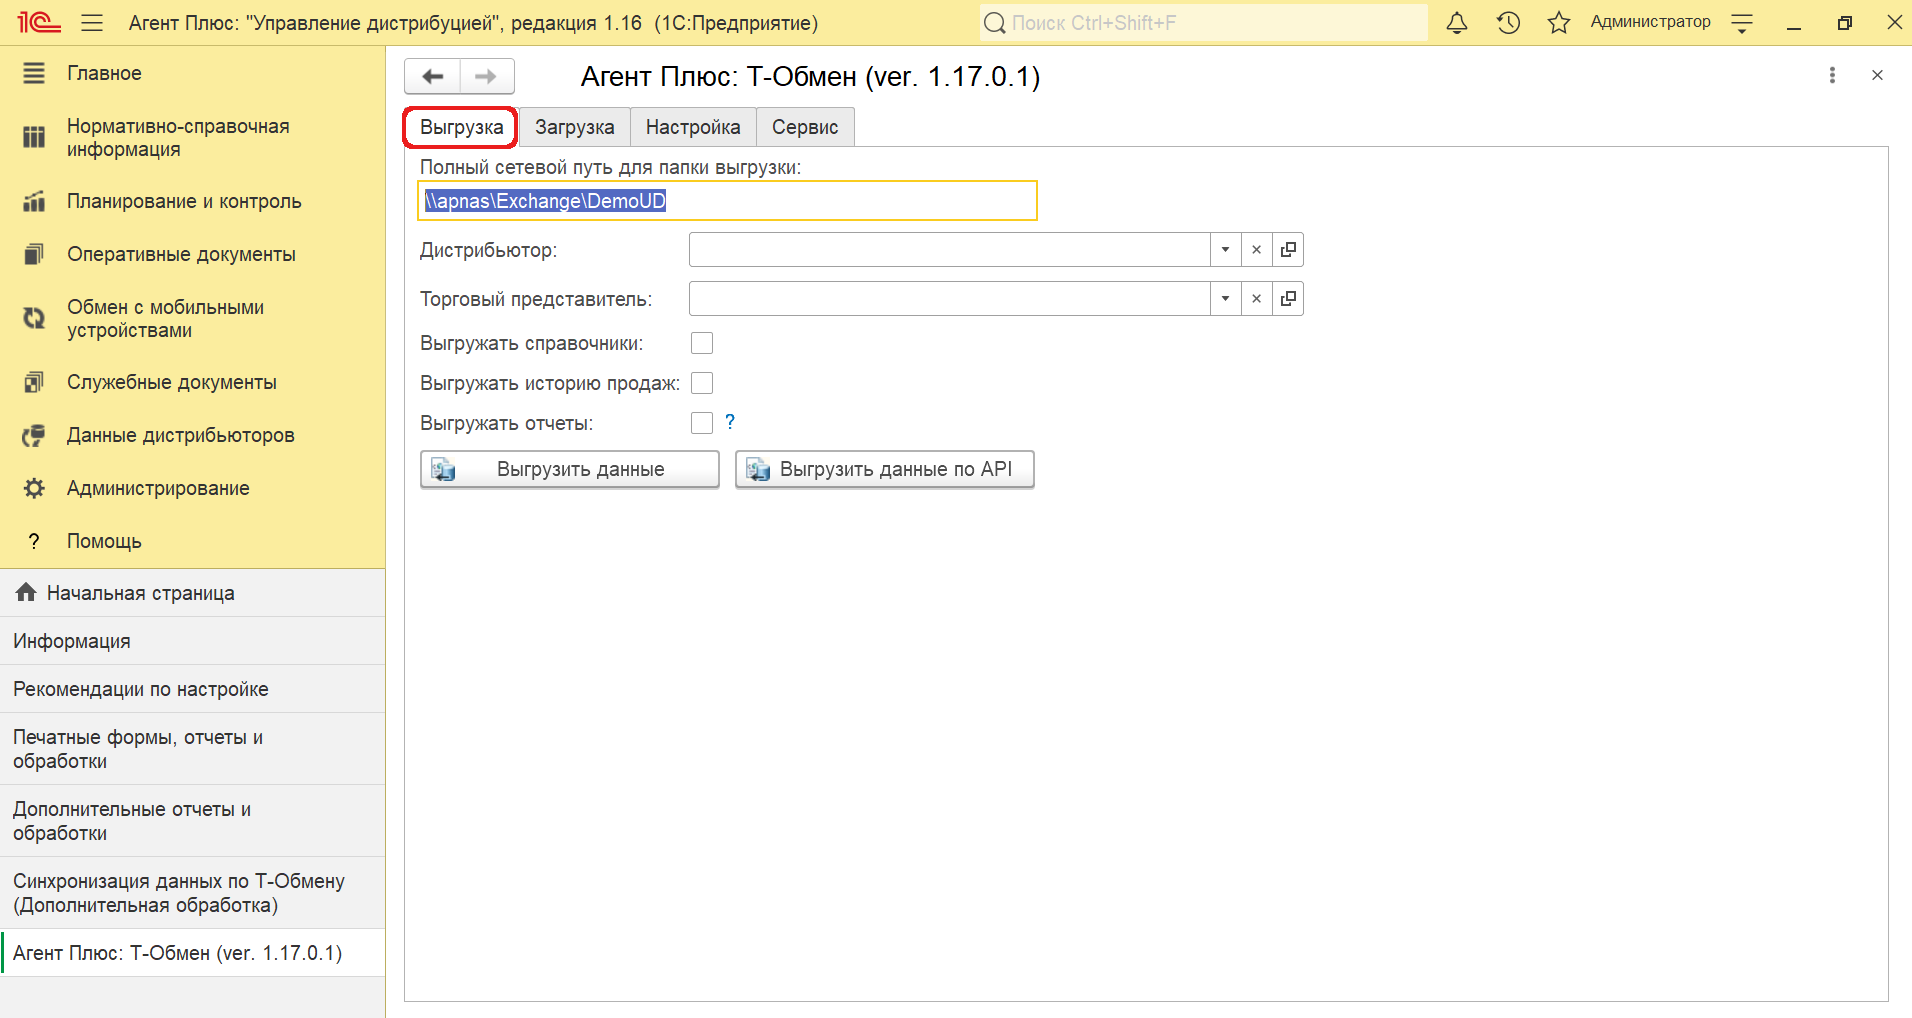Open Администрирование section
Image resolution: width=1912 pixels, height=1018 pixels.
coord(192,488)
